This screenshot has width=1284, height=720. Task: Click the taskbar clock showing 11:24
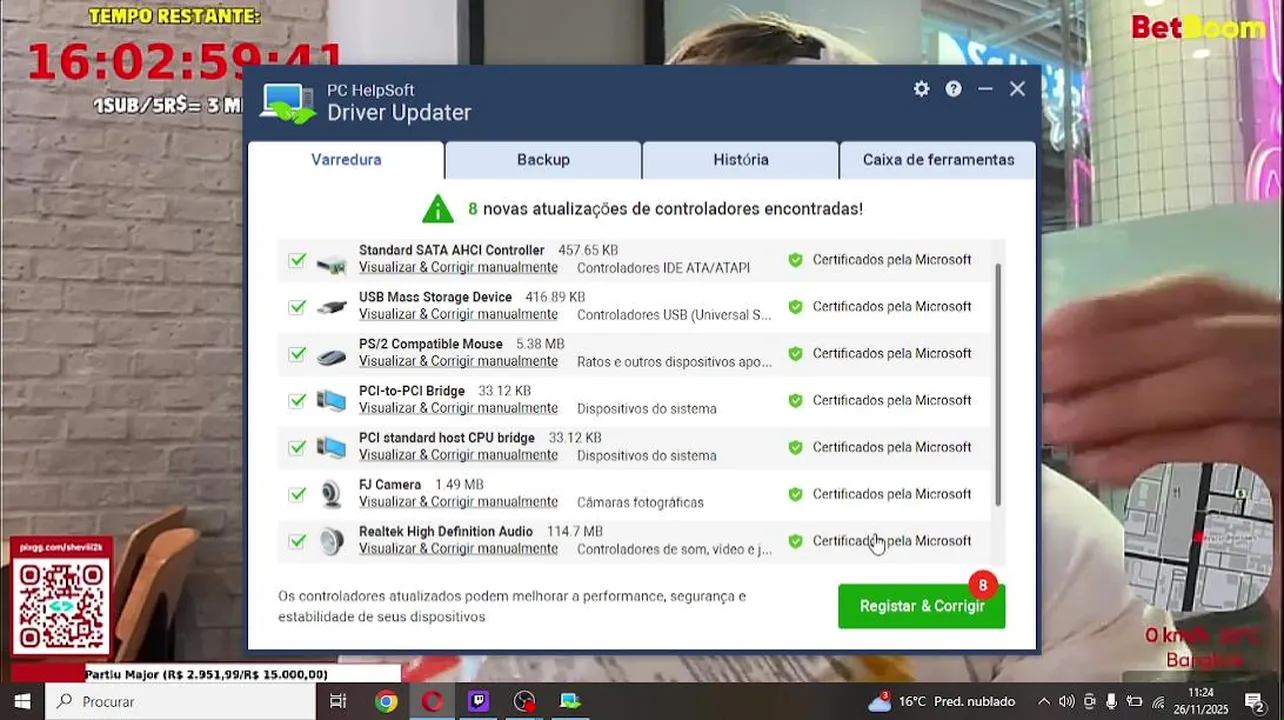click(1201, 701)
